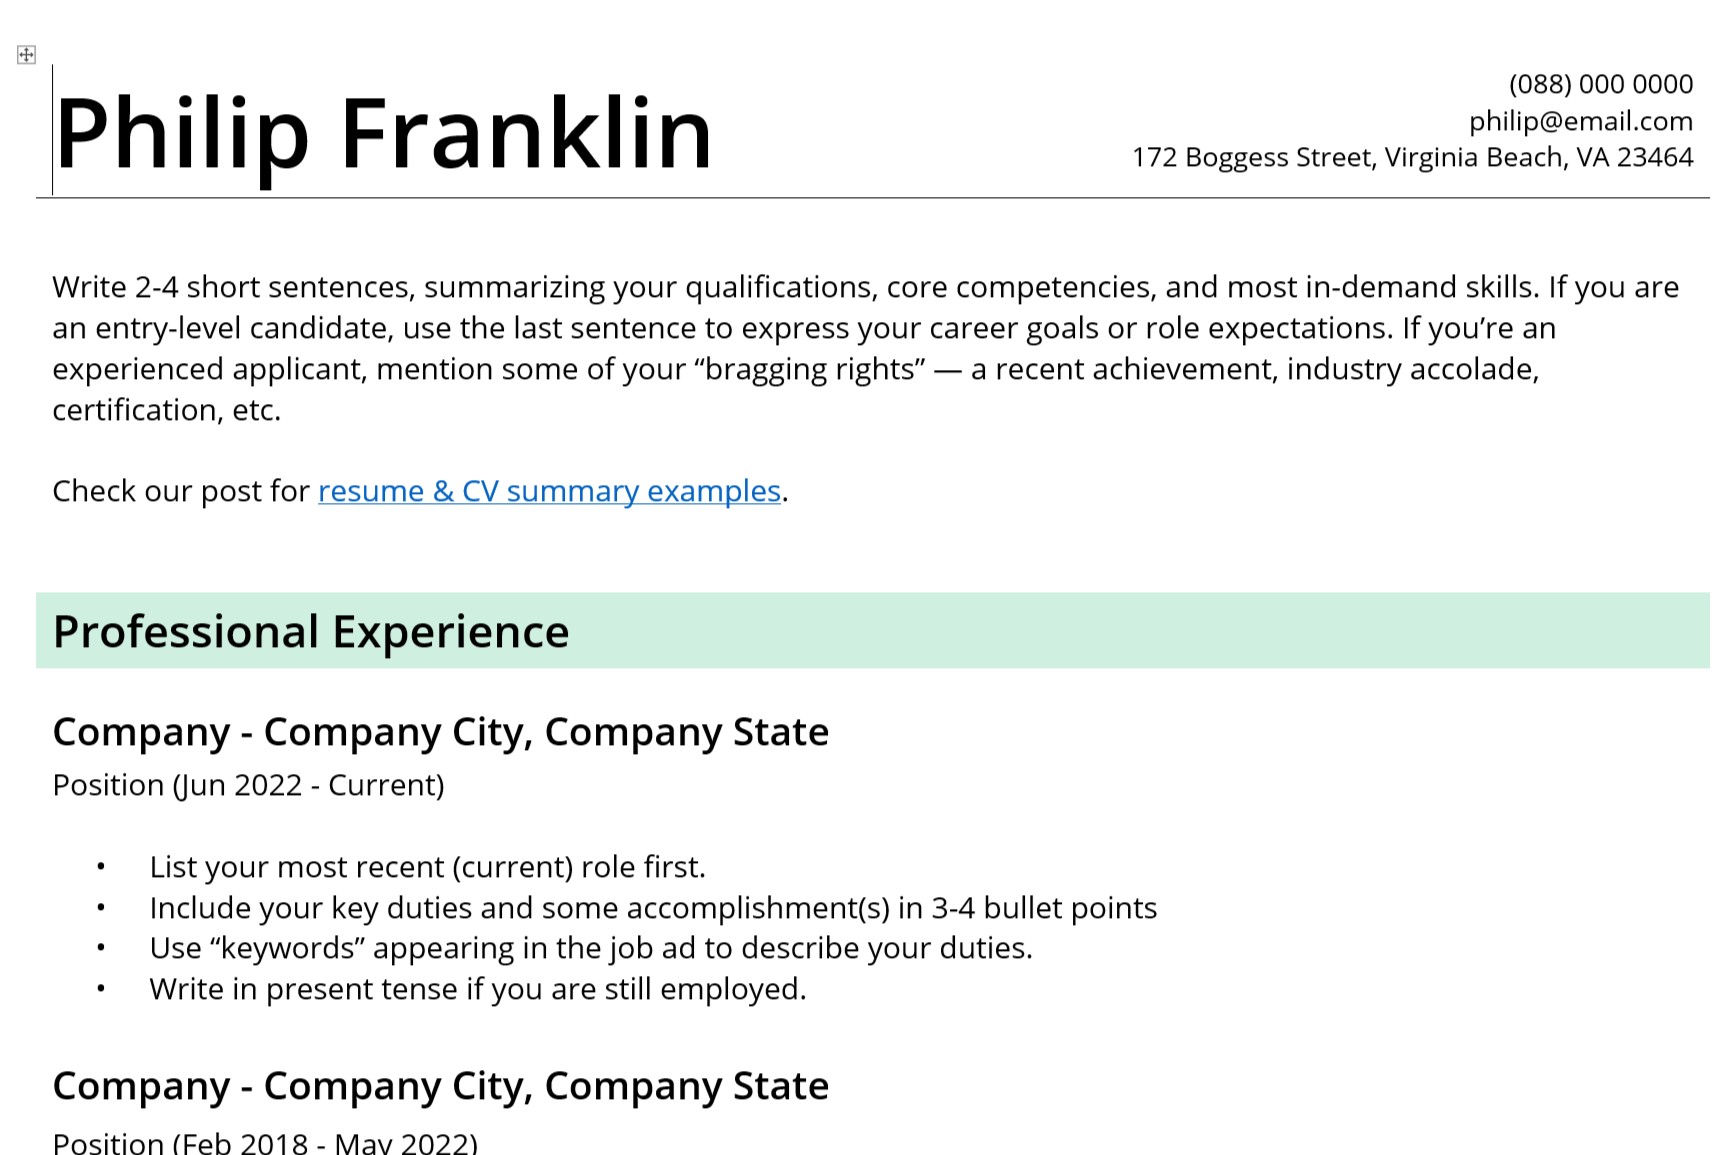The image size is (1732, 1155).
Task: Click the bullet about key duties and accomplishments
Action: click(x=653, y=908)
